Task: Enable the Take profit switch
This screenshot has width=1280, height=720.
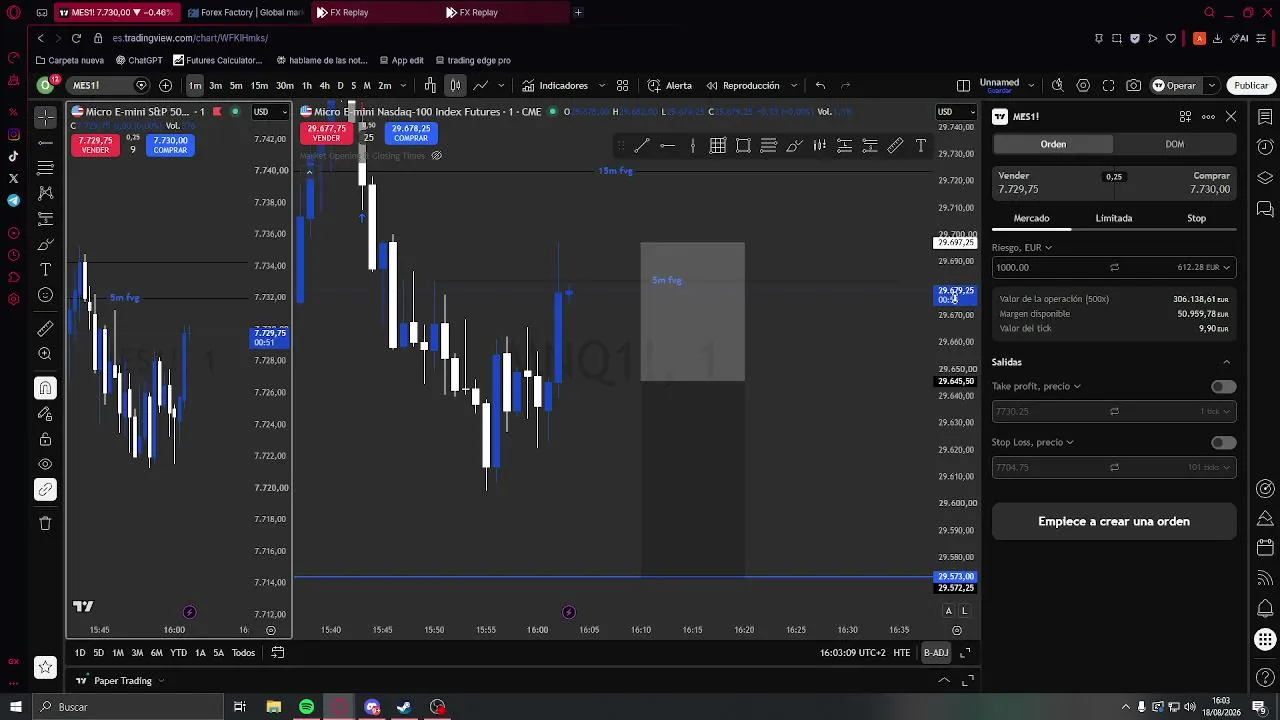Action: tap(1223, 387)
